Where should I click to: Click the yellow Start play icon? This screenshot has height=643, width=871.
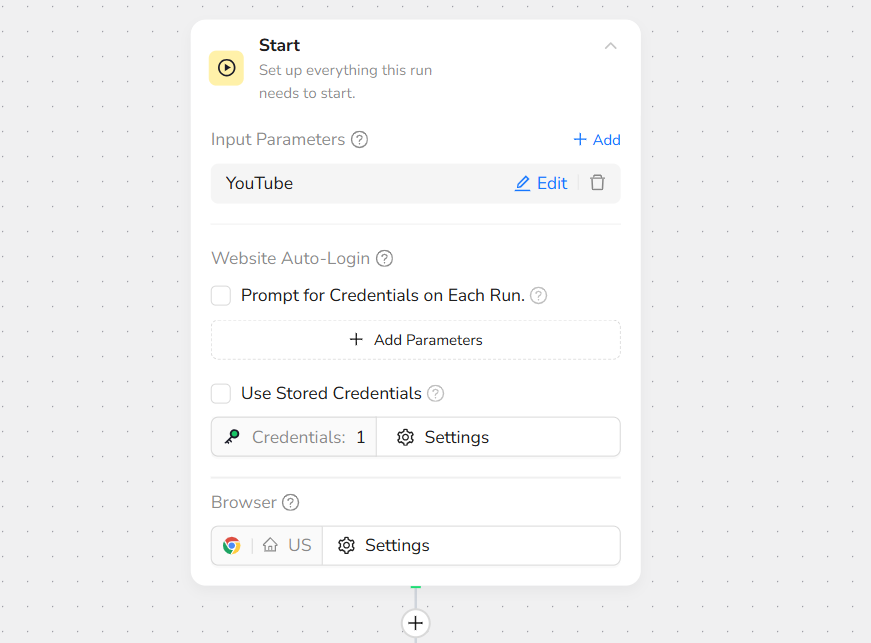tap(226, 68)
